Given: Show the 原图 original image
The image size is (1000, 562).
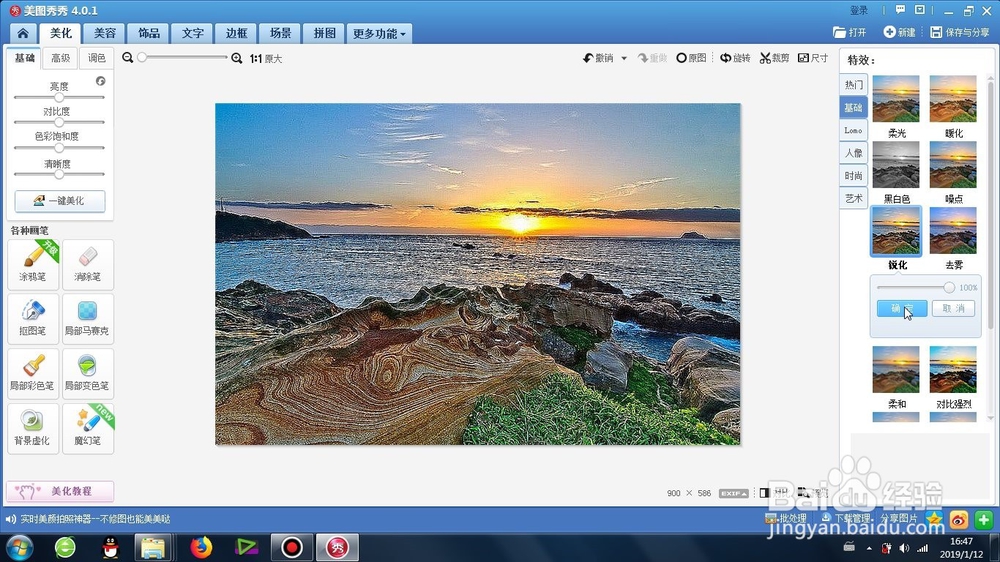Looking at the screenshot, I should coord(691,58).
